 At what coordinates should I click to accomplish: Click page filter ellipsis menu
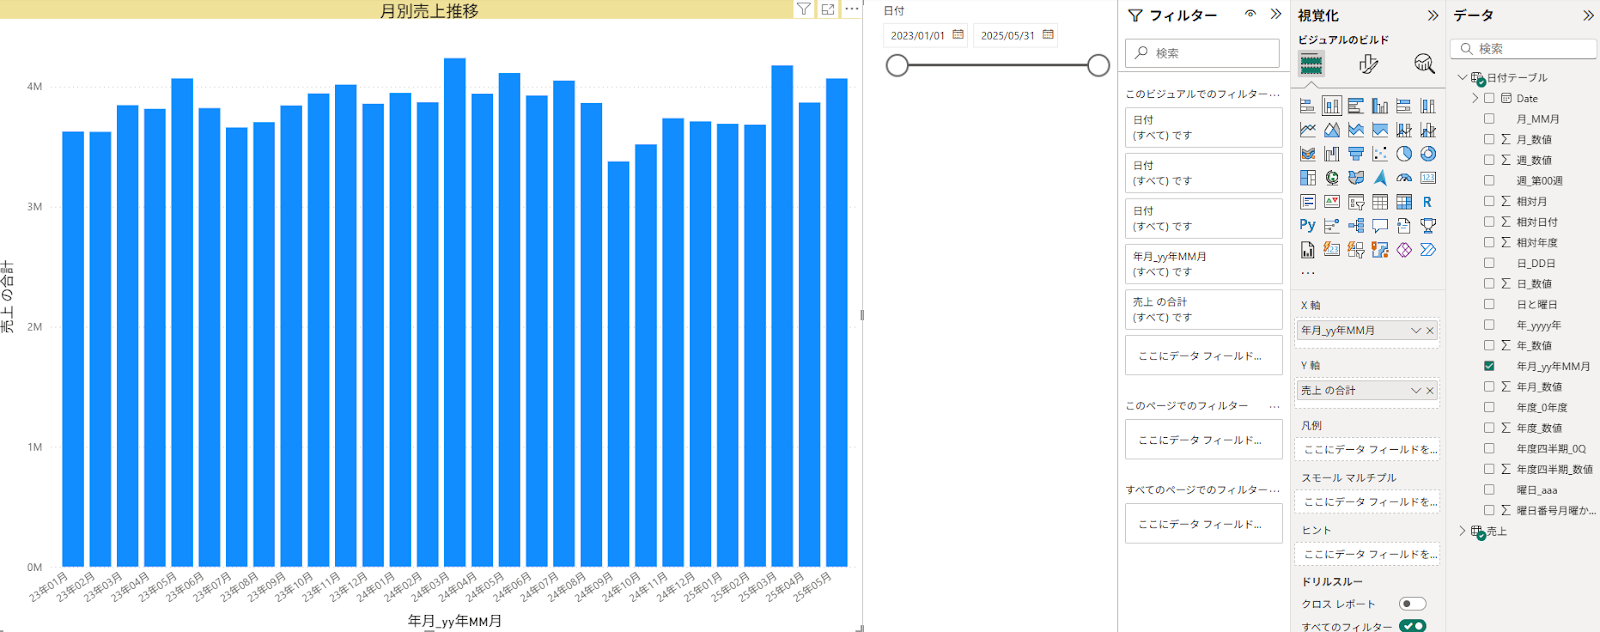tap(1274, 406)
